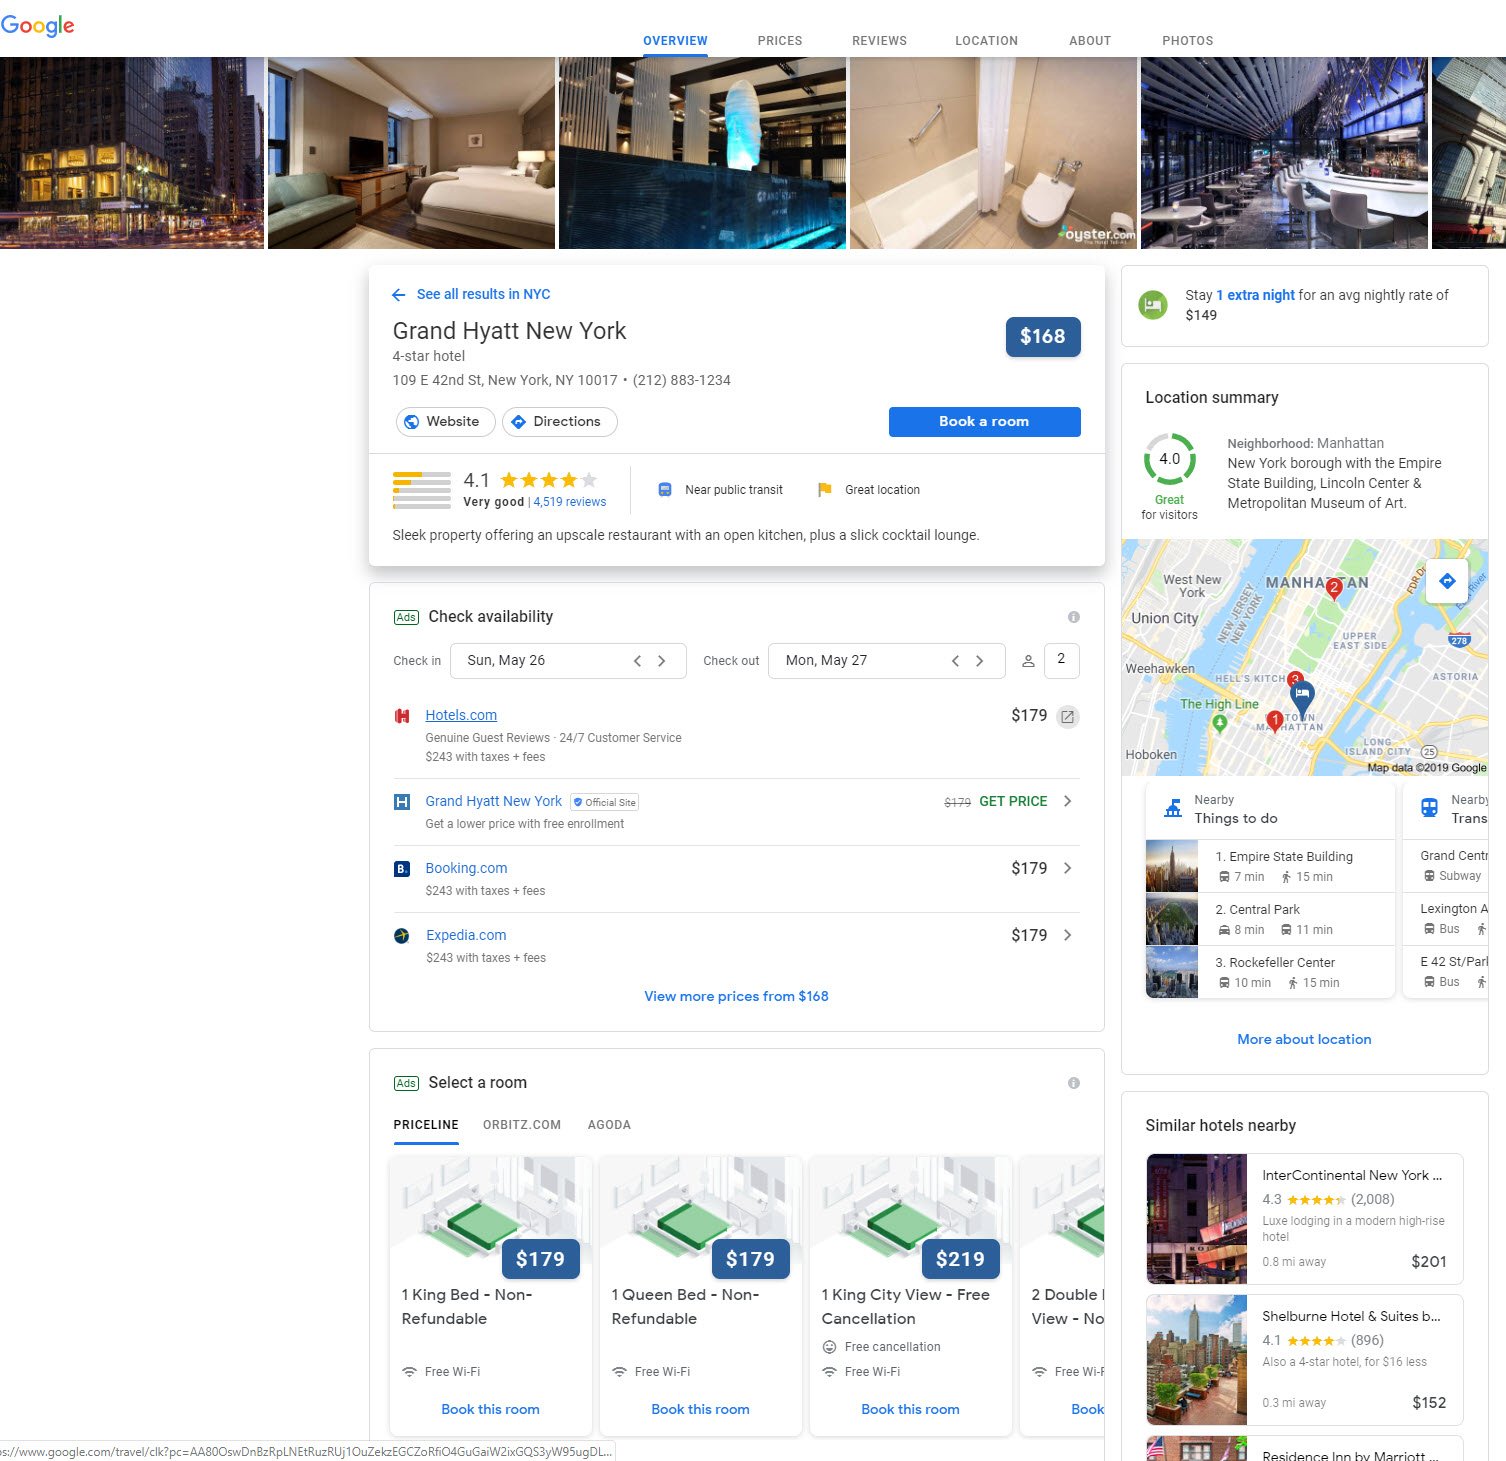Image resolution: width=1506 pixels, height=1461 pixels.
Task: Open the Location tab
Action: point(986,41)
